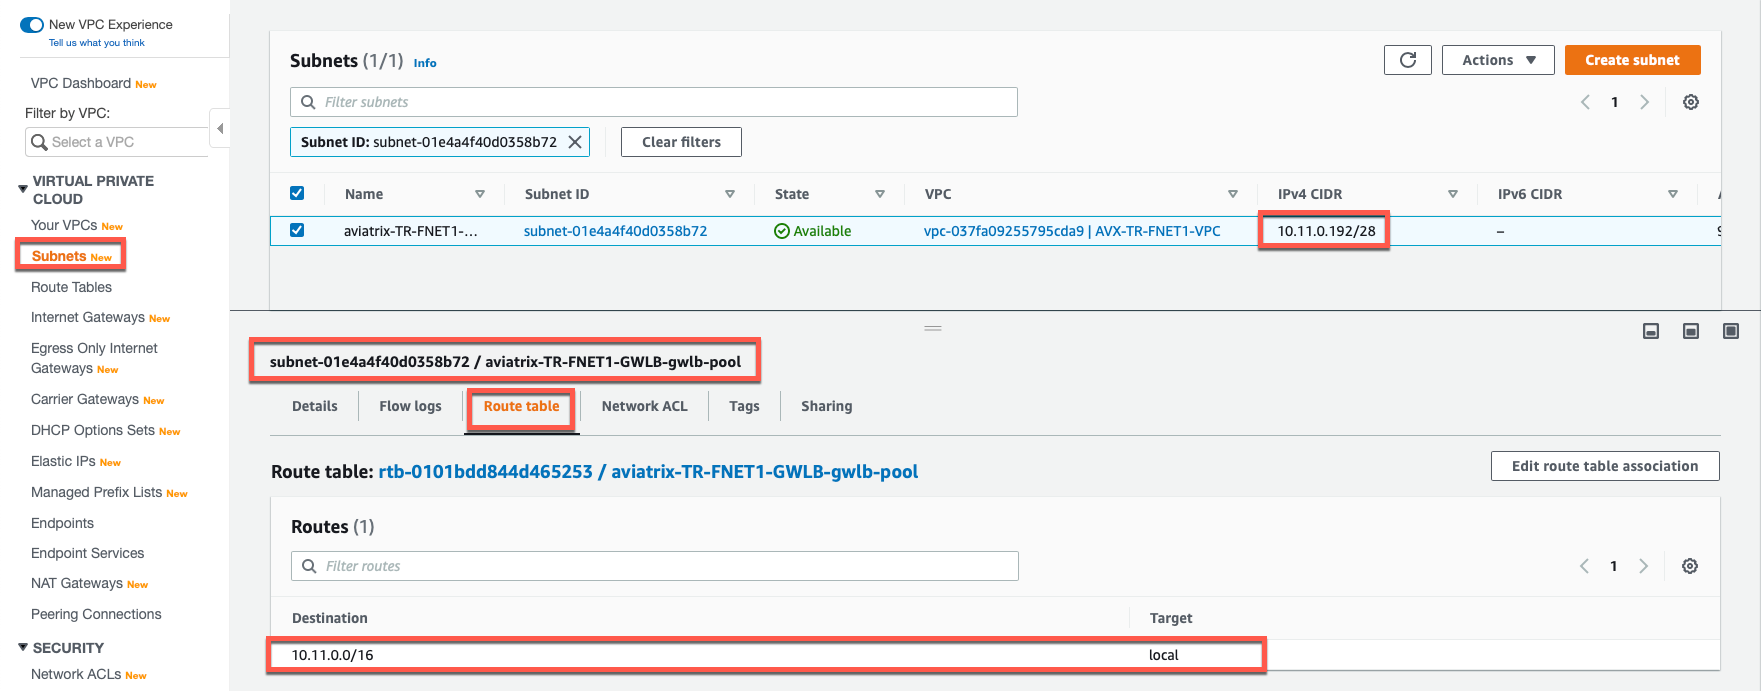Go to next subnets page

coord(1644,102)
